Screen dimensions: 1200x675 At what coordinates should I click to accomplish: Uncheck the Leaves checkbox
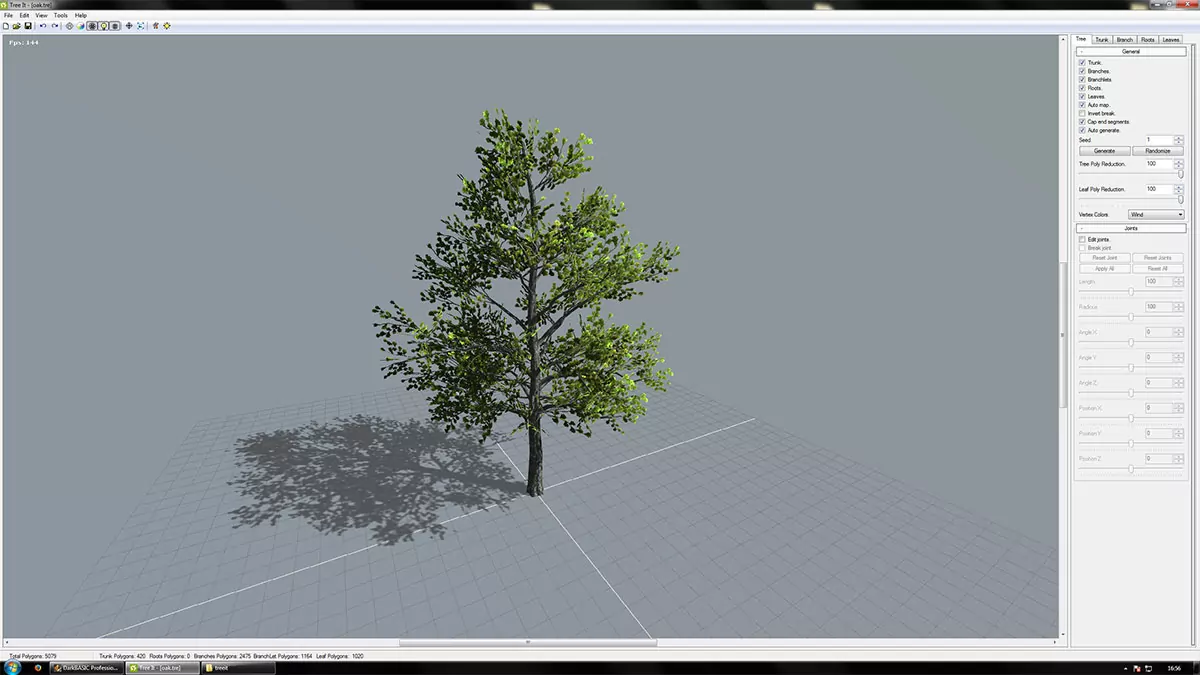point(1082,96)
